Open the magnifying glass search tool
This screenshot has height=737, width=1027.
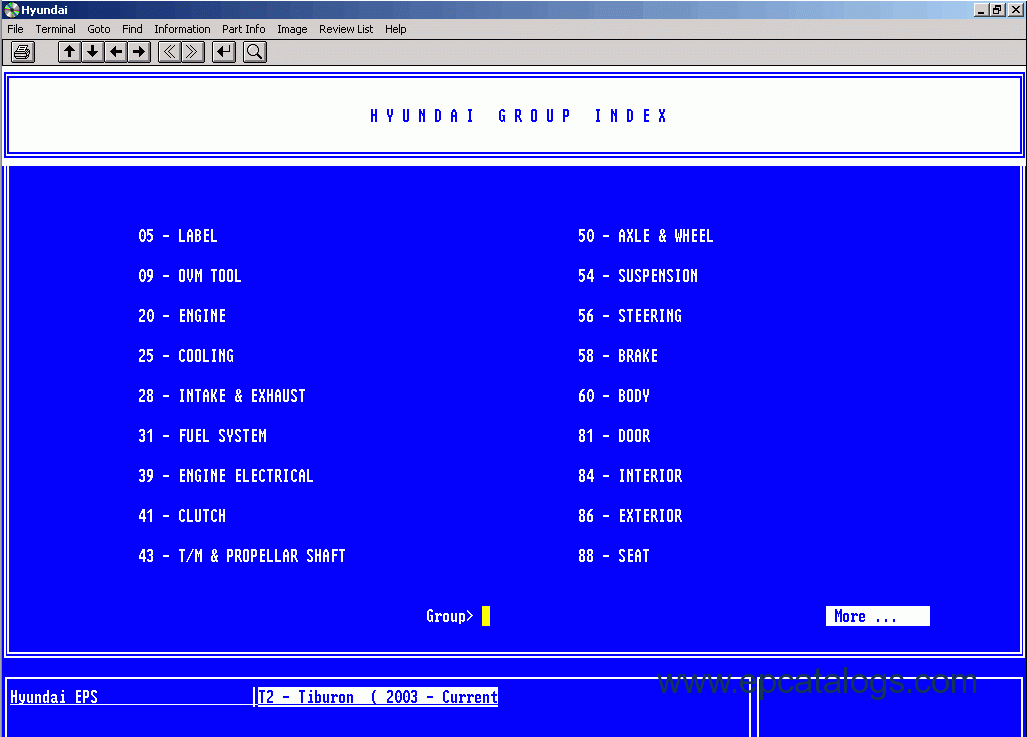pos(254,52)
